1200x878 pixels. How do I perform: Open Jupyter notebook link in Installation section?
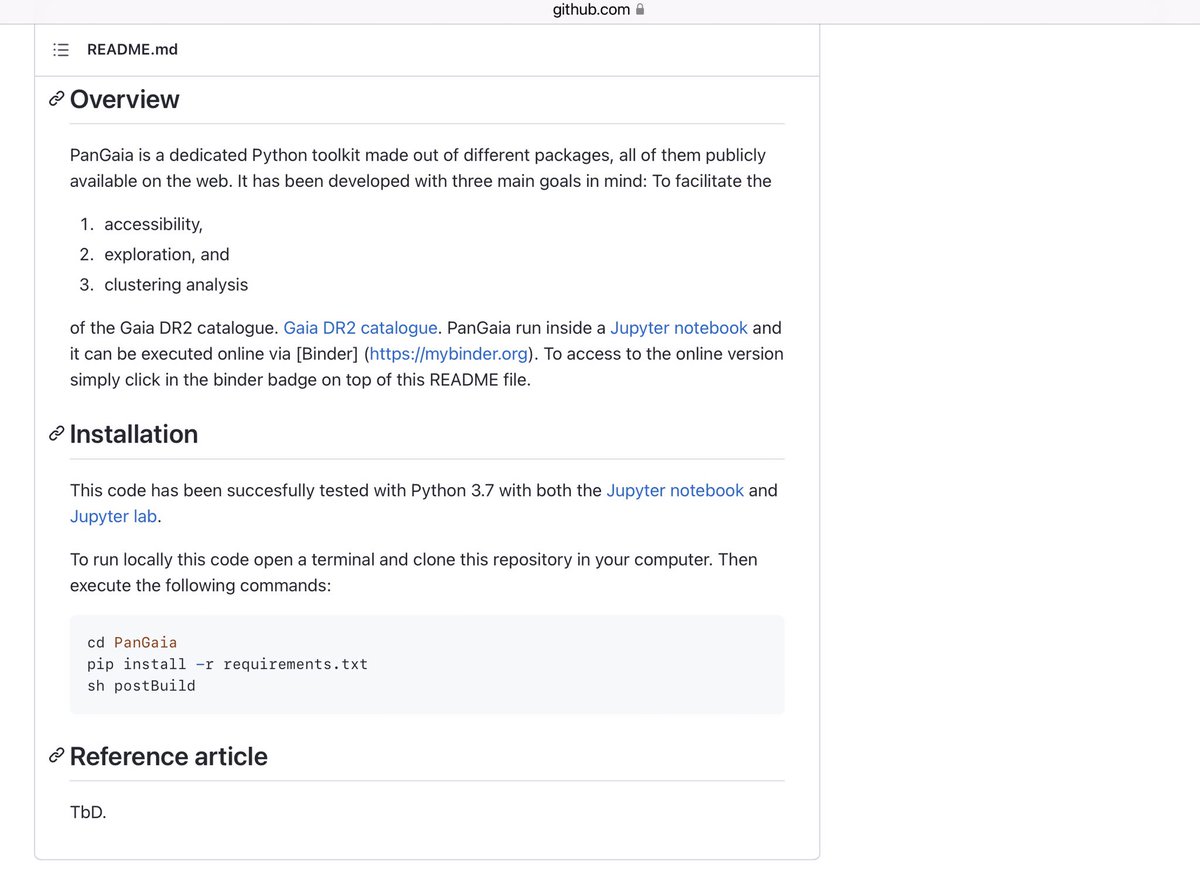coord(675,490)
